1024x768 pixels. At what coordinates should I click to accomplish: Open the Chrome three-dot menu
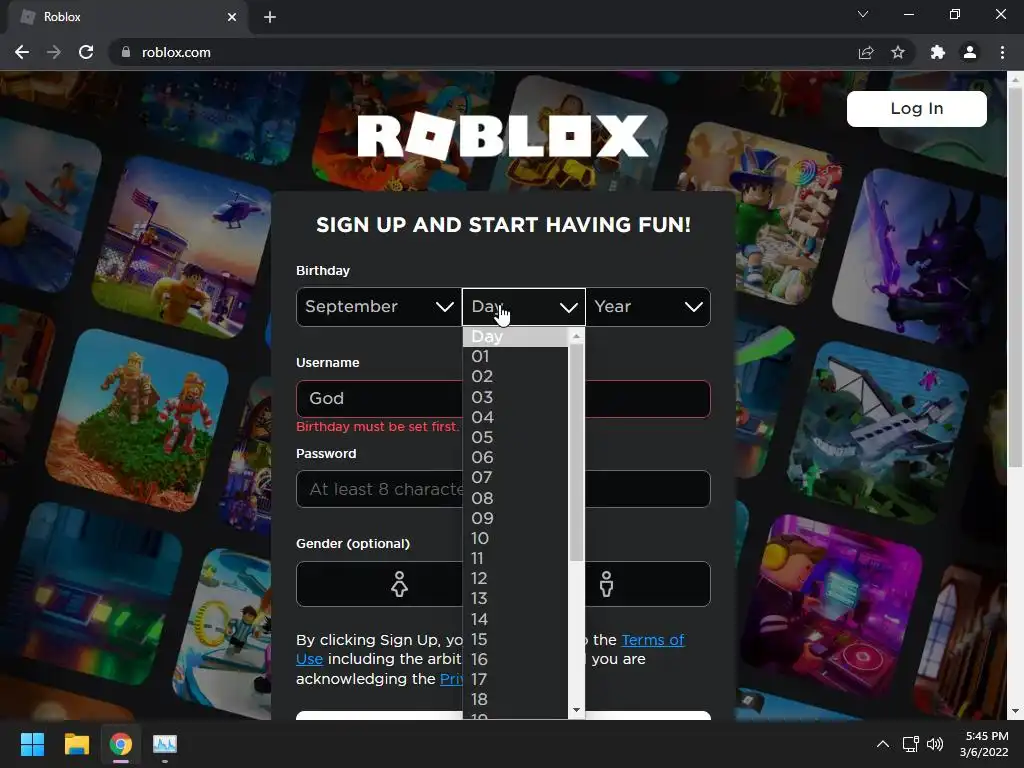click(x=1002, y=52)
